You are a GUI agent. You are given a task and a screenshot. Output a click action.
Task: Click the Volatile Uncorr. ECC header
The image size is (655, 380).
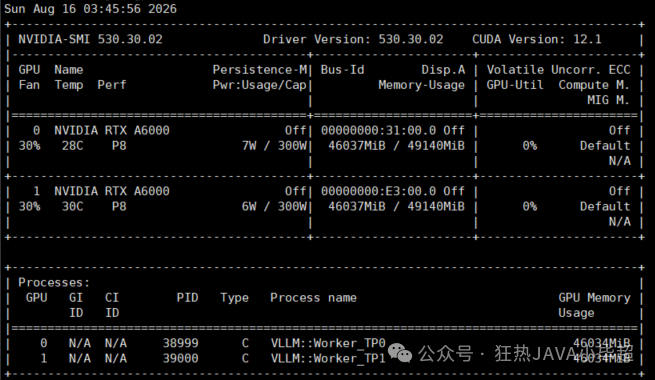(x=559, y=70)
